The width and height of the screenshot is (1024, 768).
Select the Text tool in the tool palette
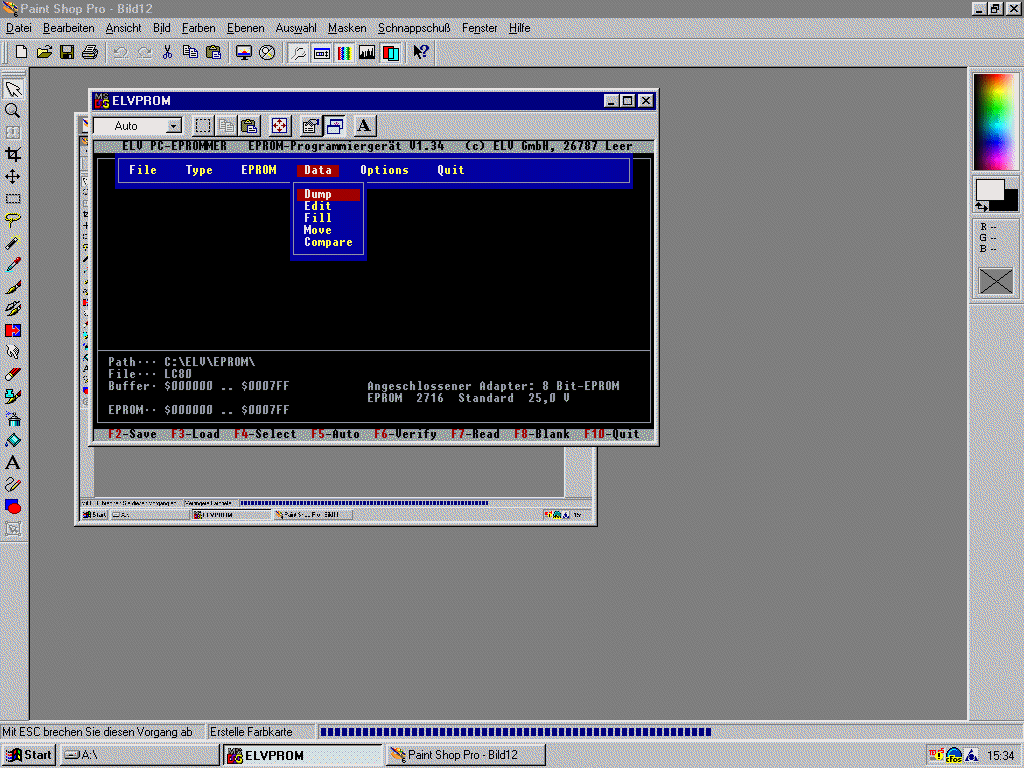coord(13,462)
